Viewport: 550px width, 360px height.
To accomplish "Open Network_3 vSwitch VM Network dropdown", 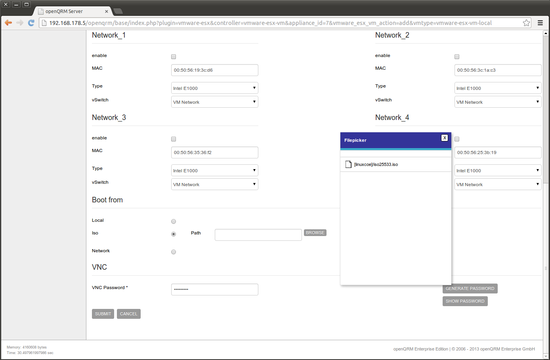I will point(215,184).
